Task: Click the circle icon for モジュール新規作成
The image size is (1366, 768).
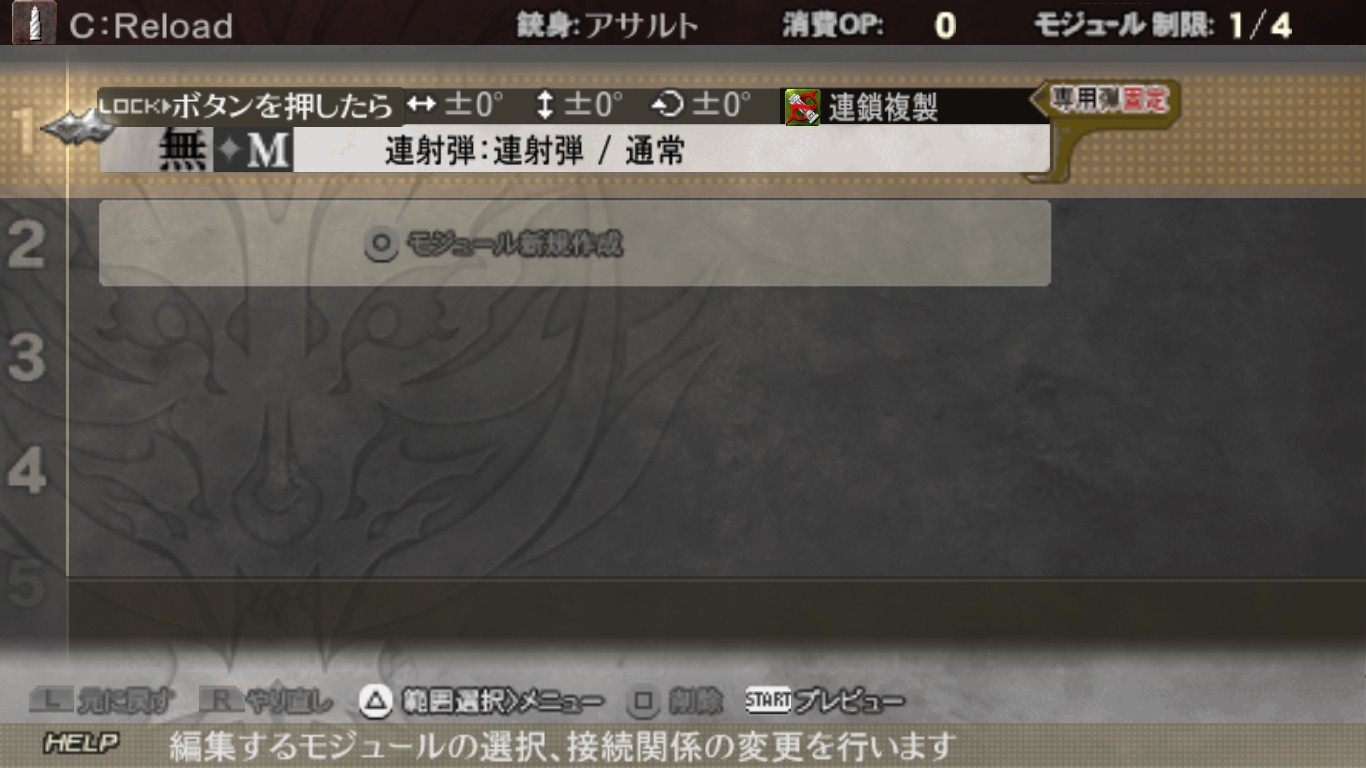Action: 381,244
